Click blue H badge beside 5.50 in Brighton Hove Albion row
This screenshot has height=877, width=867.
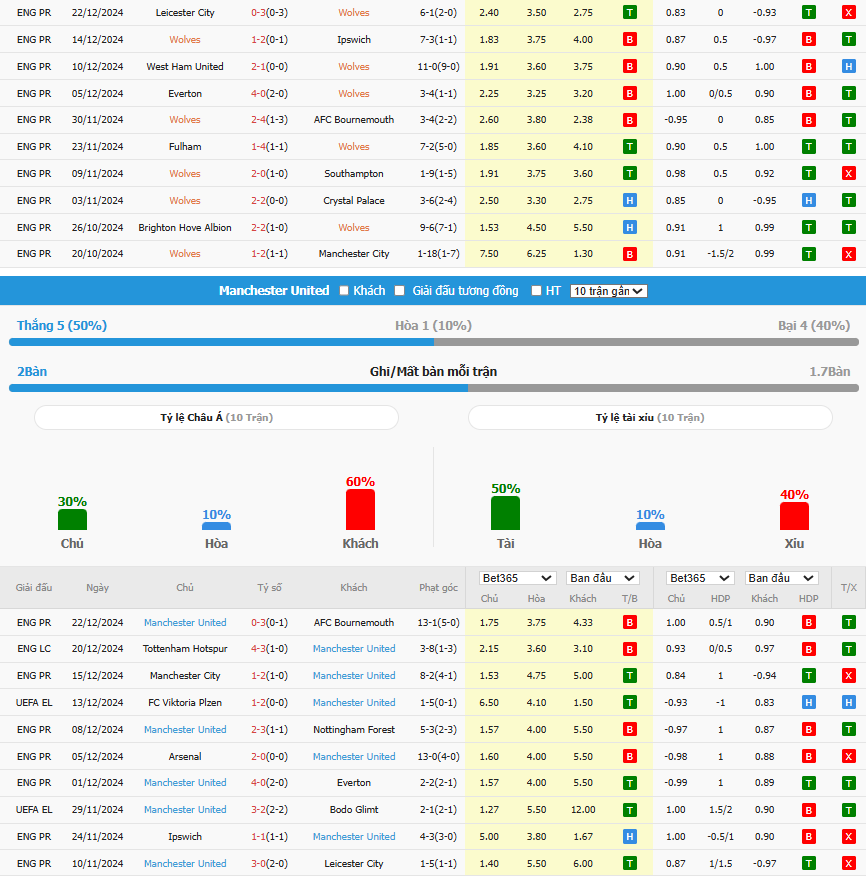(x=630, y=228)
